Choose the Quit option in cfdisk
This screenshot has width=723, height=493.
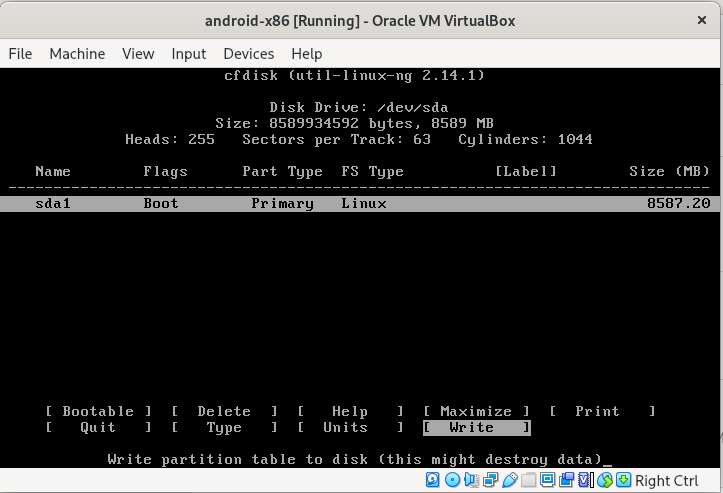(98, 427)
